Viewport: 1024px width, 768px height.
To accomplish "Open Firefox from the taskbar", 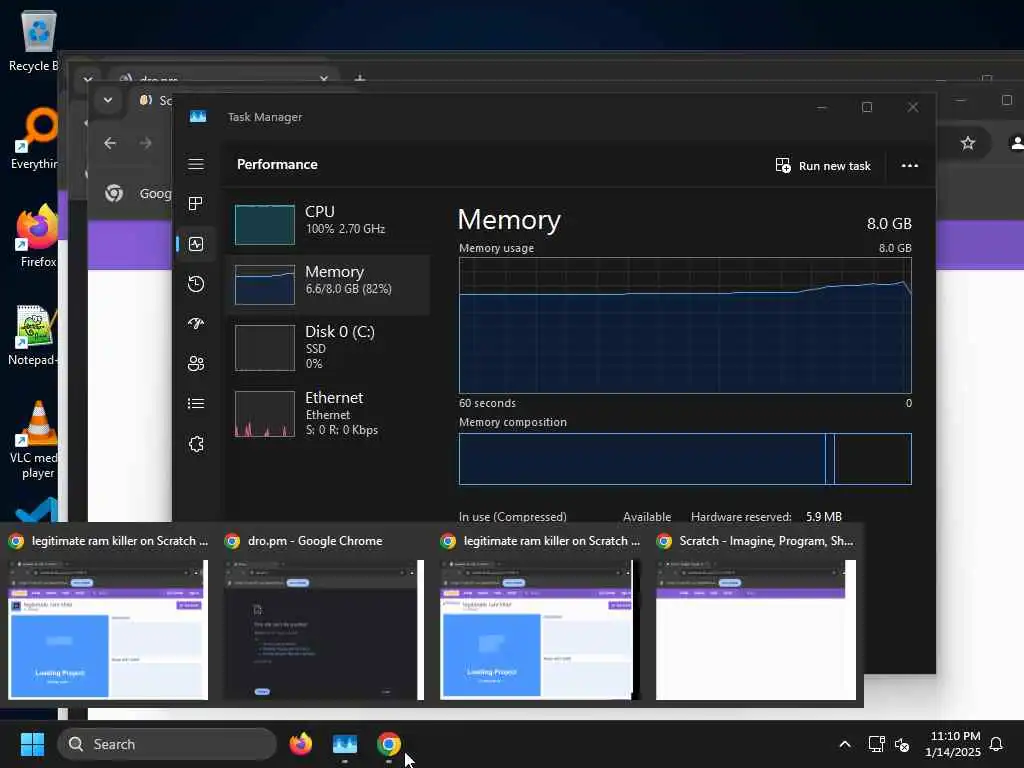I will (x=300, y=744).
